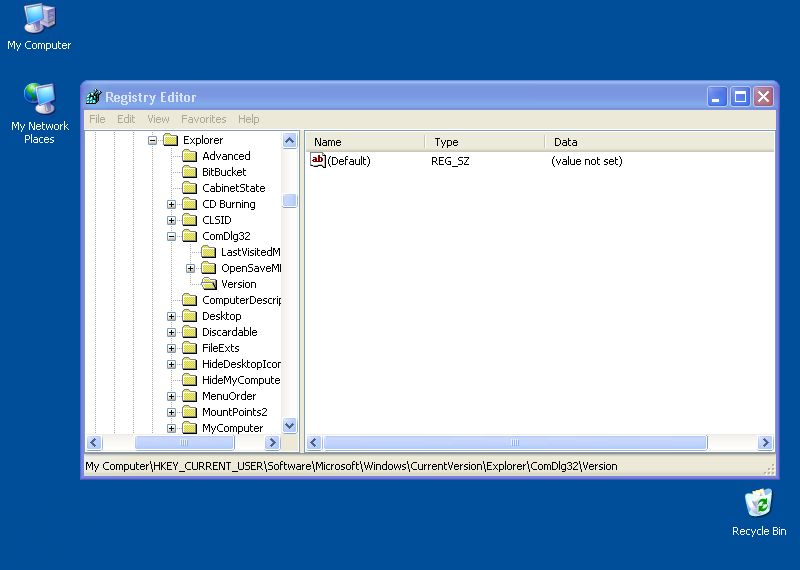Click tree pane scroll right arrow
The width and height of the screenshot is (800, 570).
point(272,442)
